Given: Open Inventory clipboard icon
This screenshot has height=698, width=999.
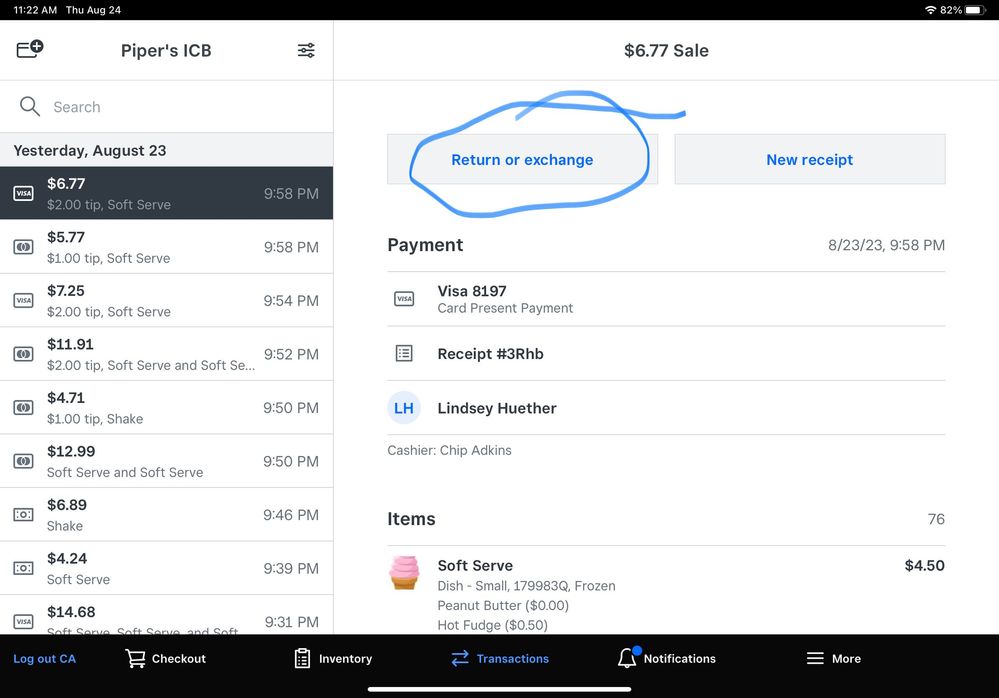Looking at the screenshot, I should pos(302,658).
